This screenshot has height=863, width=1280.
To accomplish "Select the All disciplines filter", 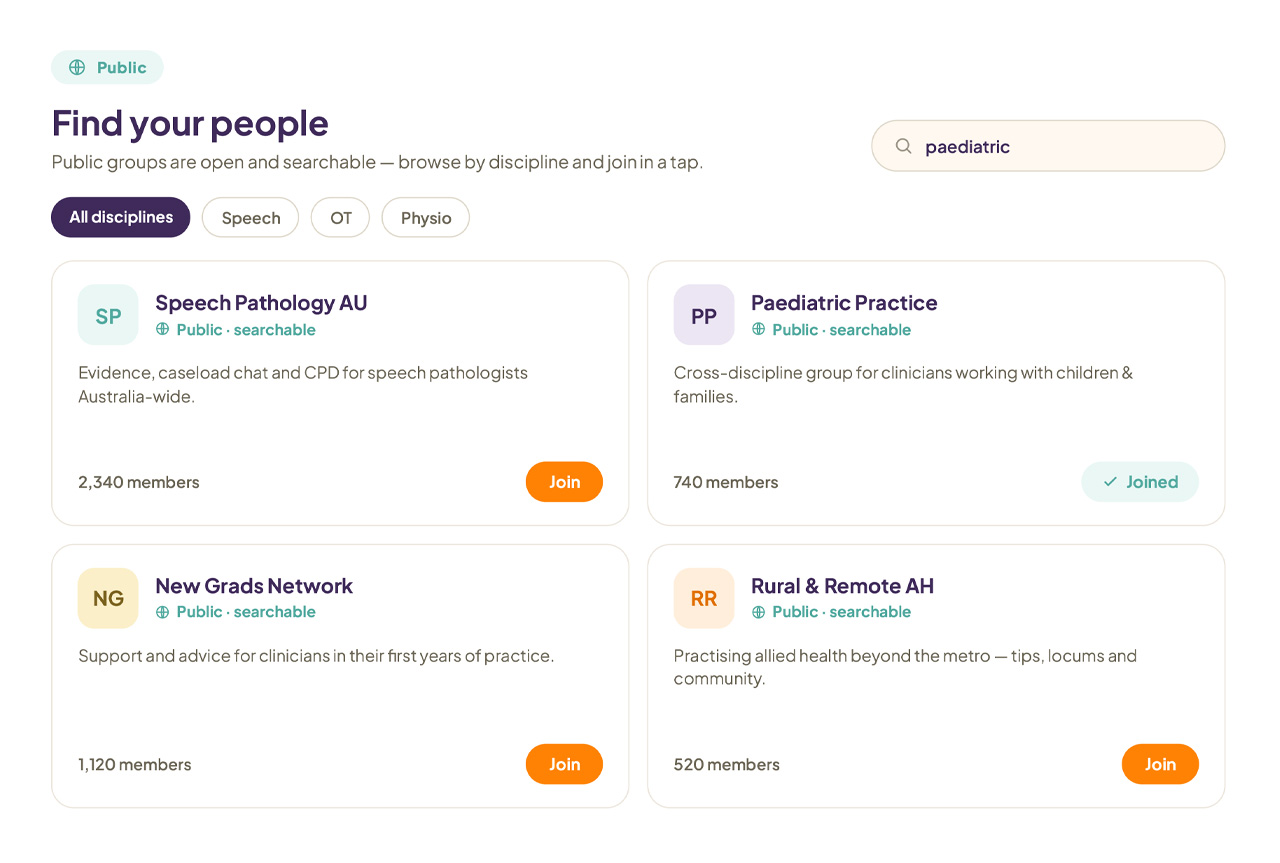I will point(121,217).
